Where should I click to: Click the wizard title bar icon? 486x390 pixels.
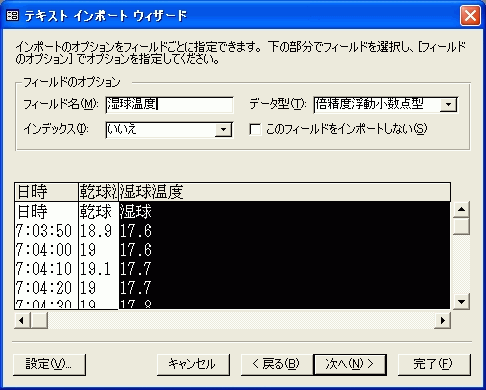[13, 15]
